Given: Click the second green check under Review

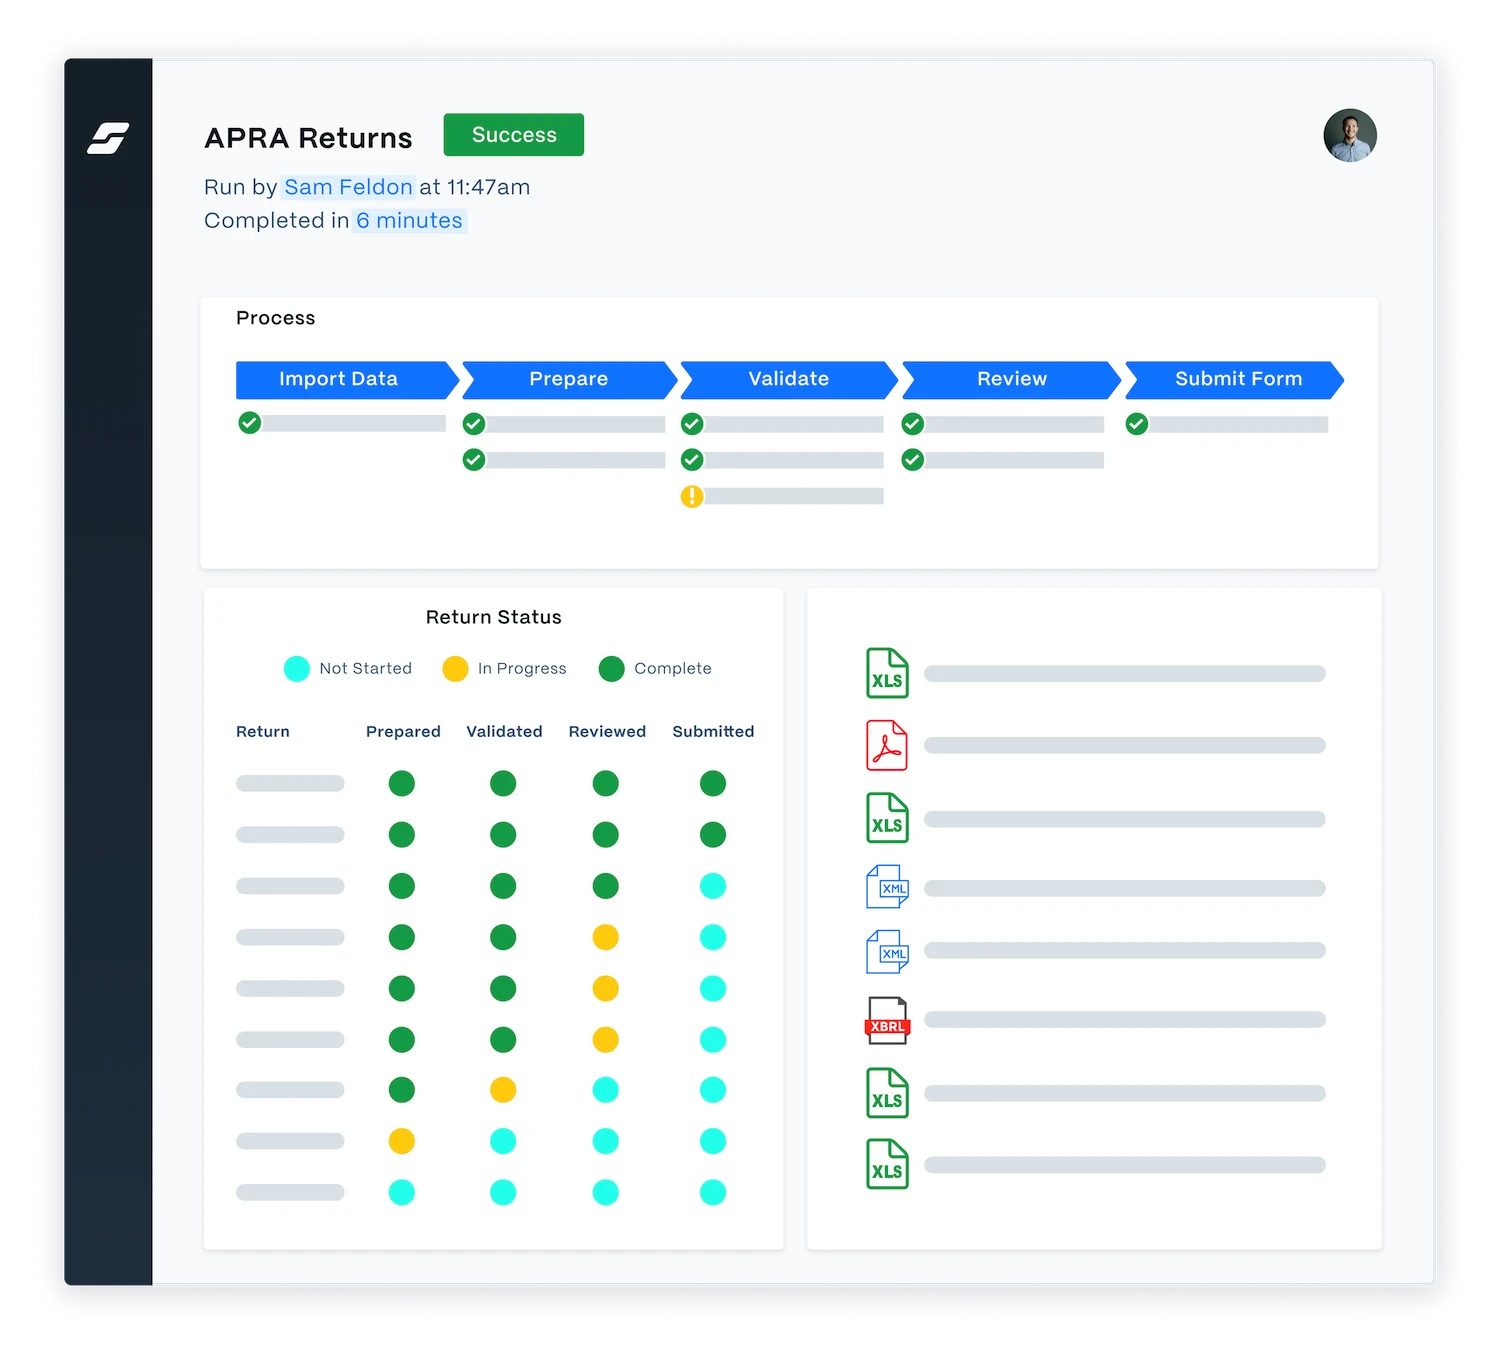Looking at the screenshot, I should pyautogui.click(x=913, y=460).
